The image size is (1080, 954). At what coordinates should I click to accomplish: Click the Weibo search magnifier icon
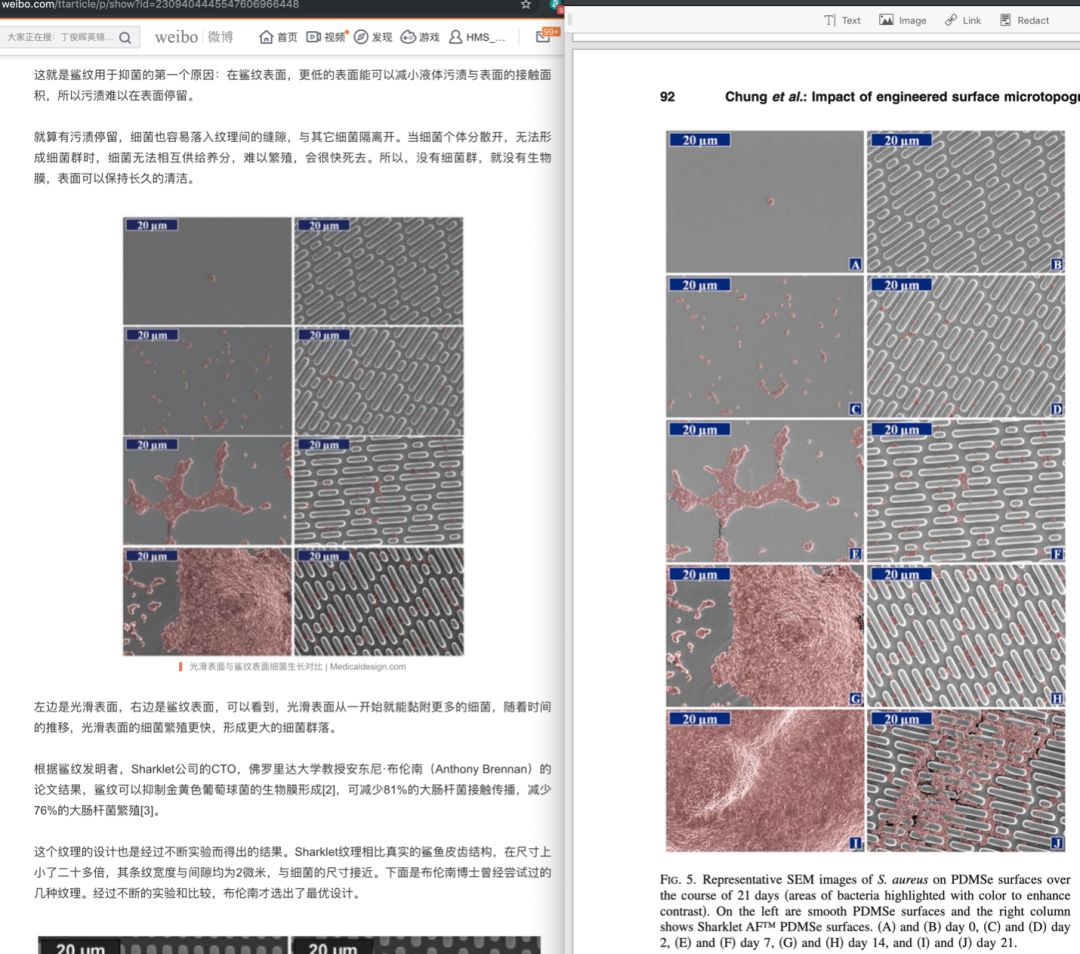point(125,37)
